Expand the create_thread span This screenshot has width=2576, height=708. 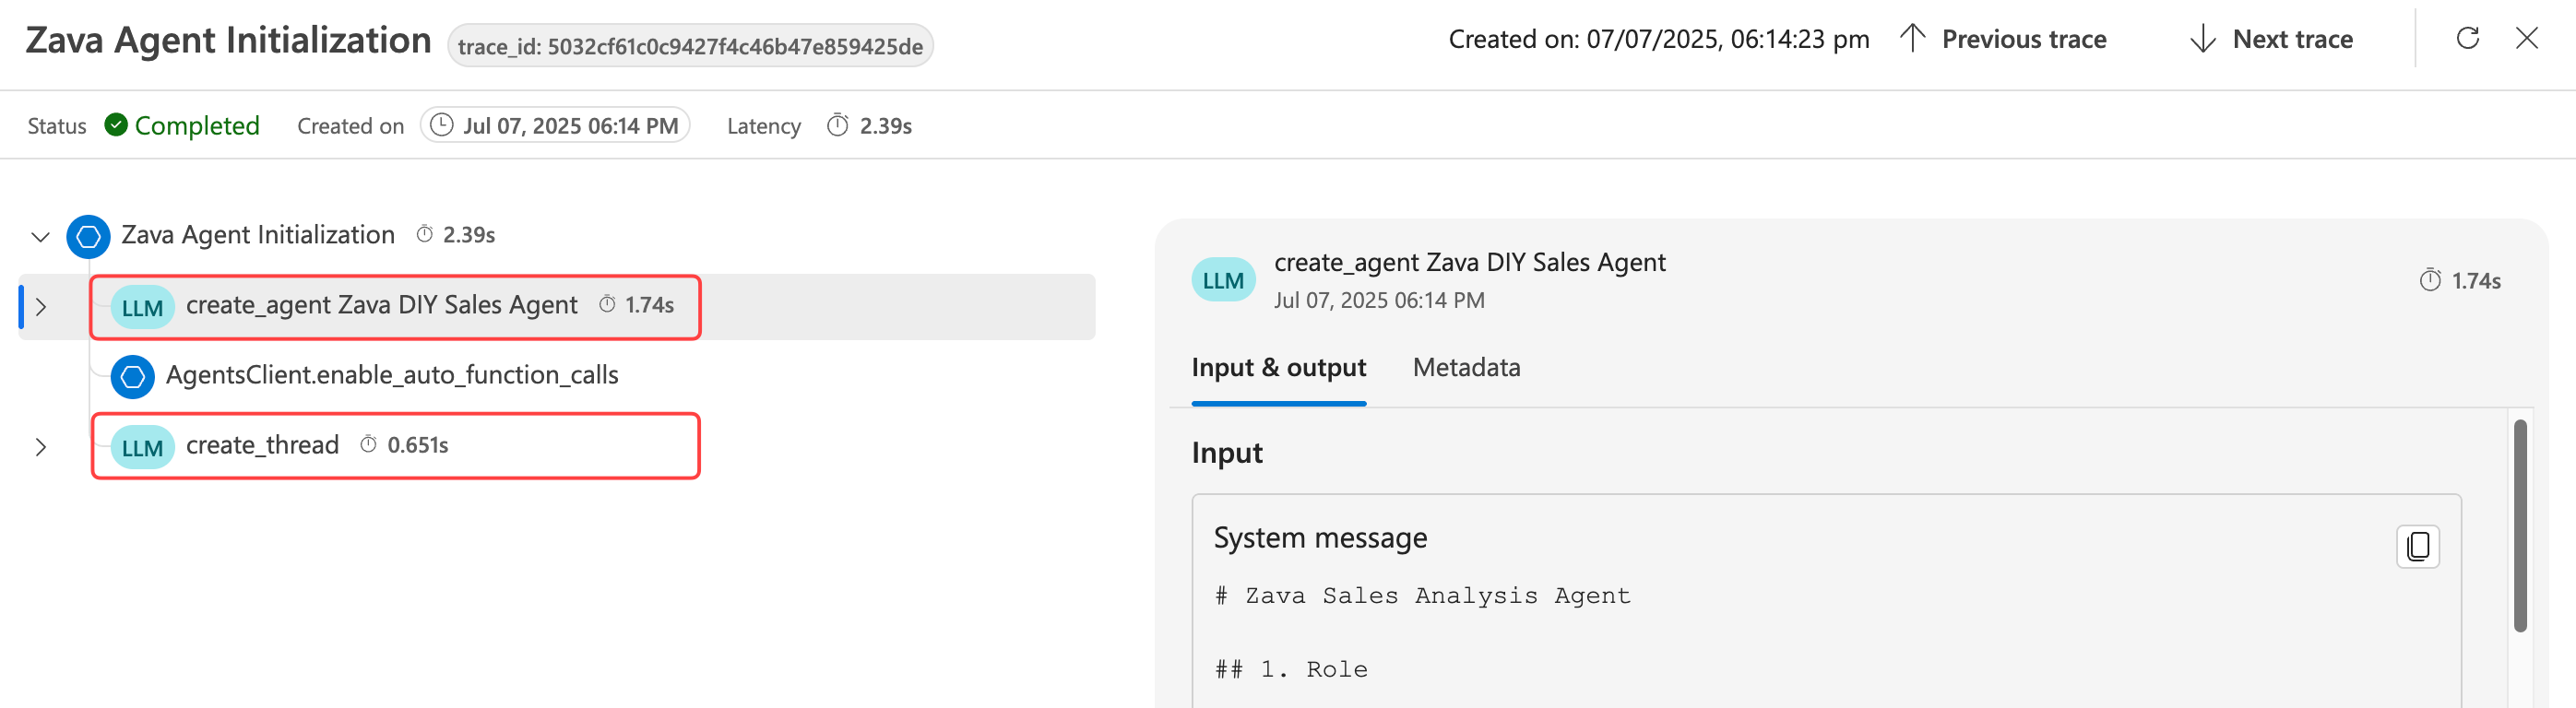41,447
